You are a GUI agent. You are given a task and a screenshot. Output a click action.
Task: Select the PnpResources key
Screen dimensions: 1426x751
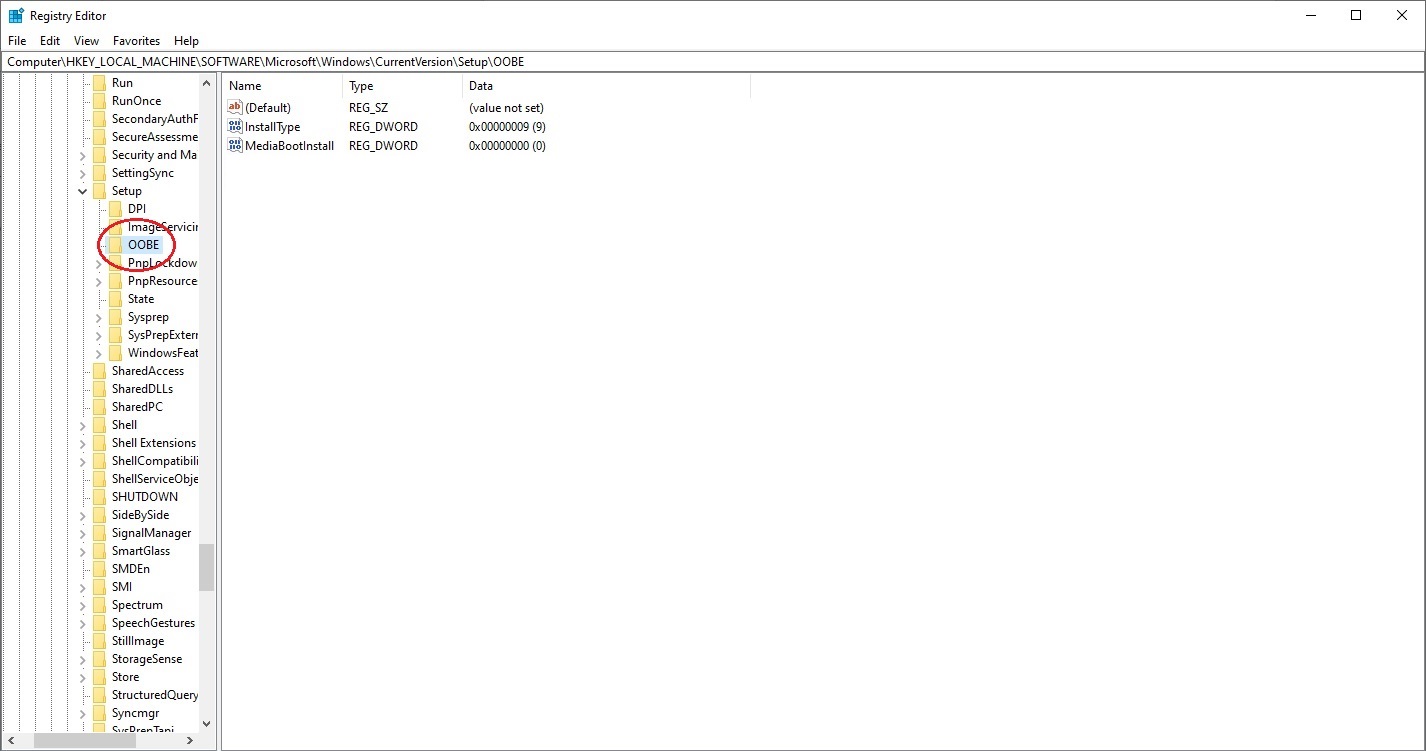[163, 281]
